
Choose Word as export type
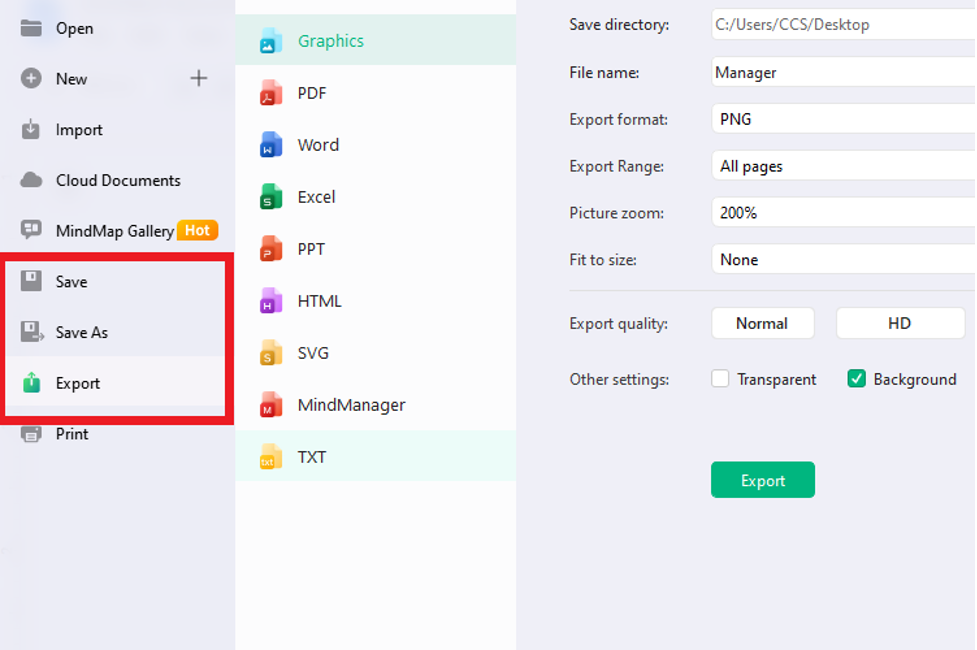click(x=376, y=145)
